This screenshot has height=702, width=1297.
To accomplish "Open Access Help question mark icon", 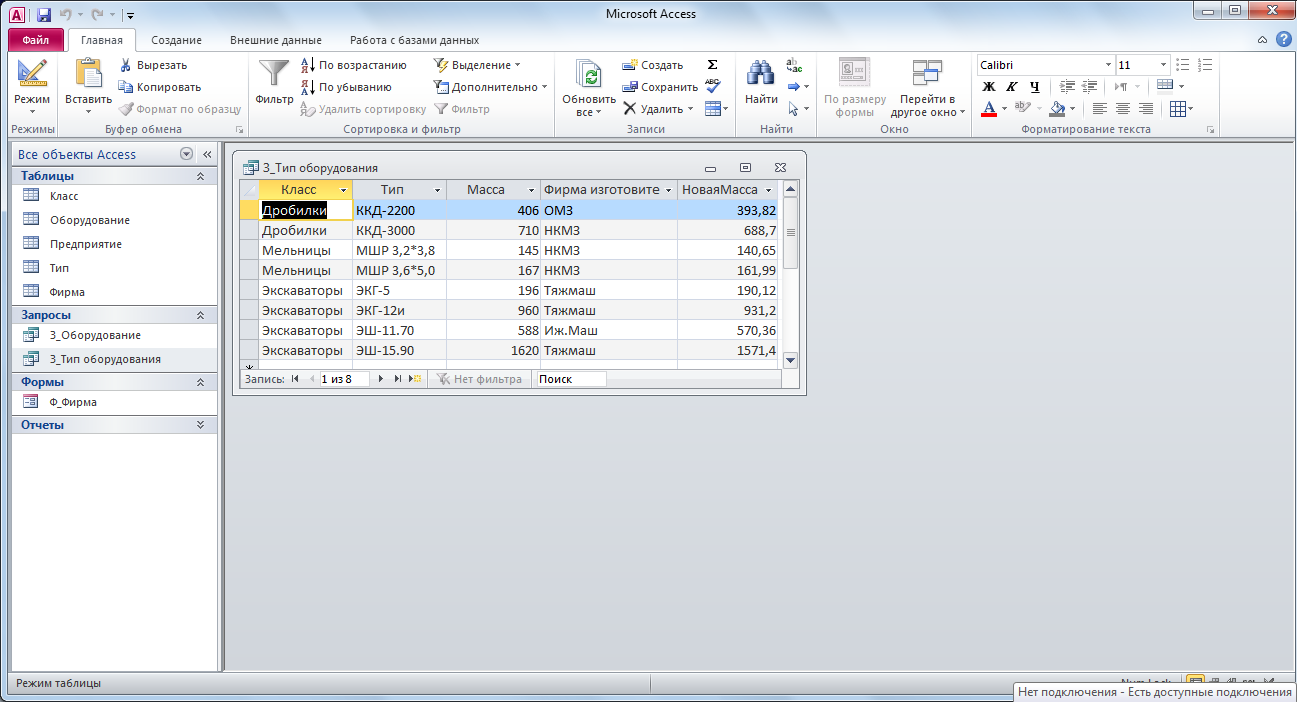I will click(1283, 40).
